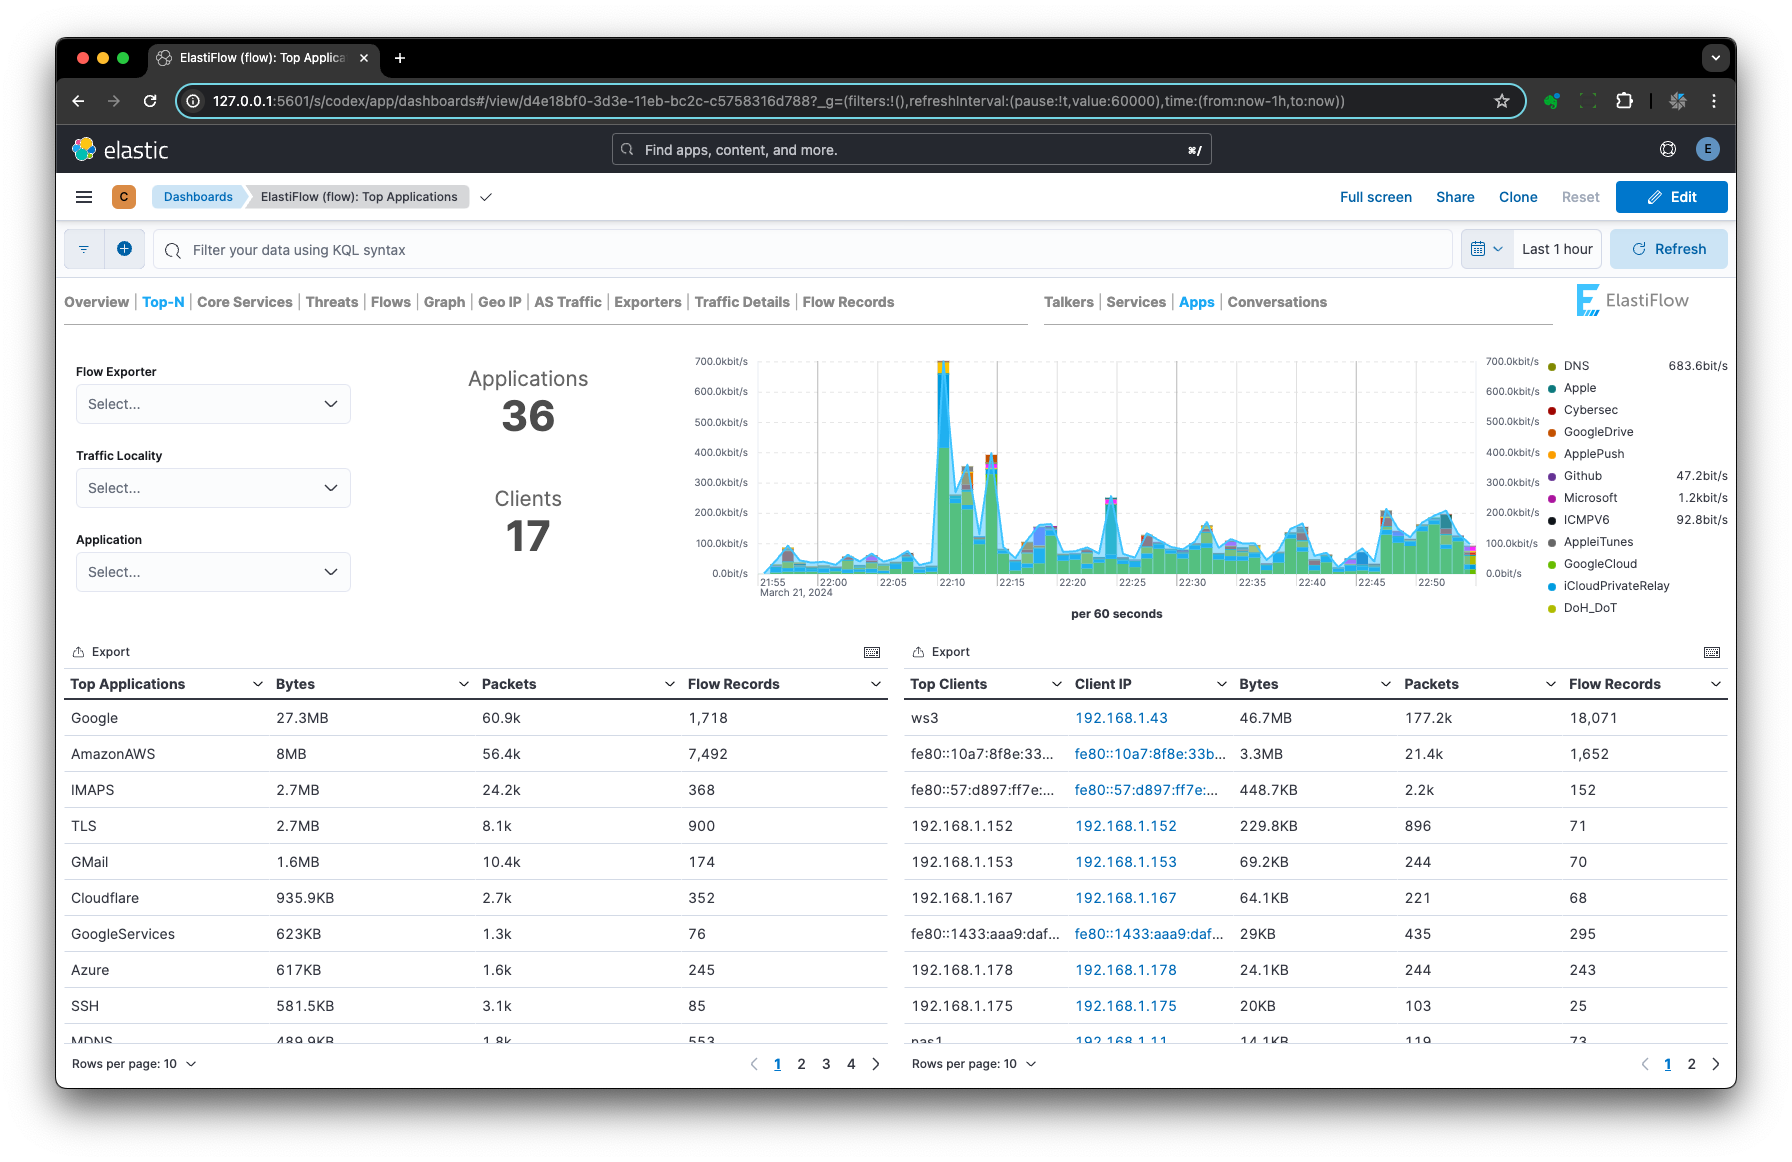The width and height of the screenshot is (1792, 1162).
Task: Open the user profile avatar E
Action: click(1708, 149)
